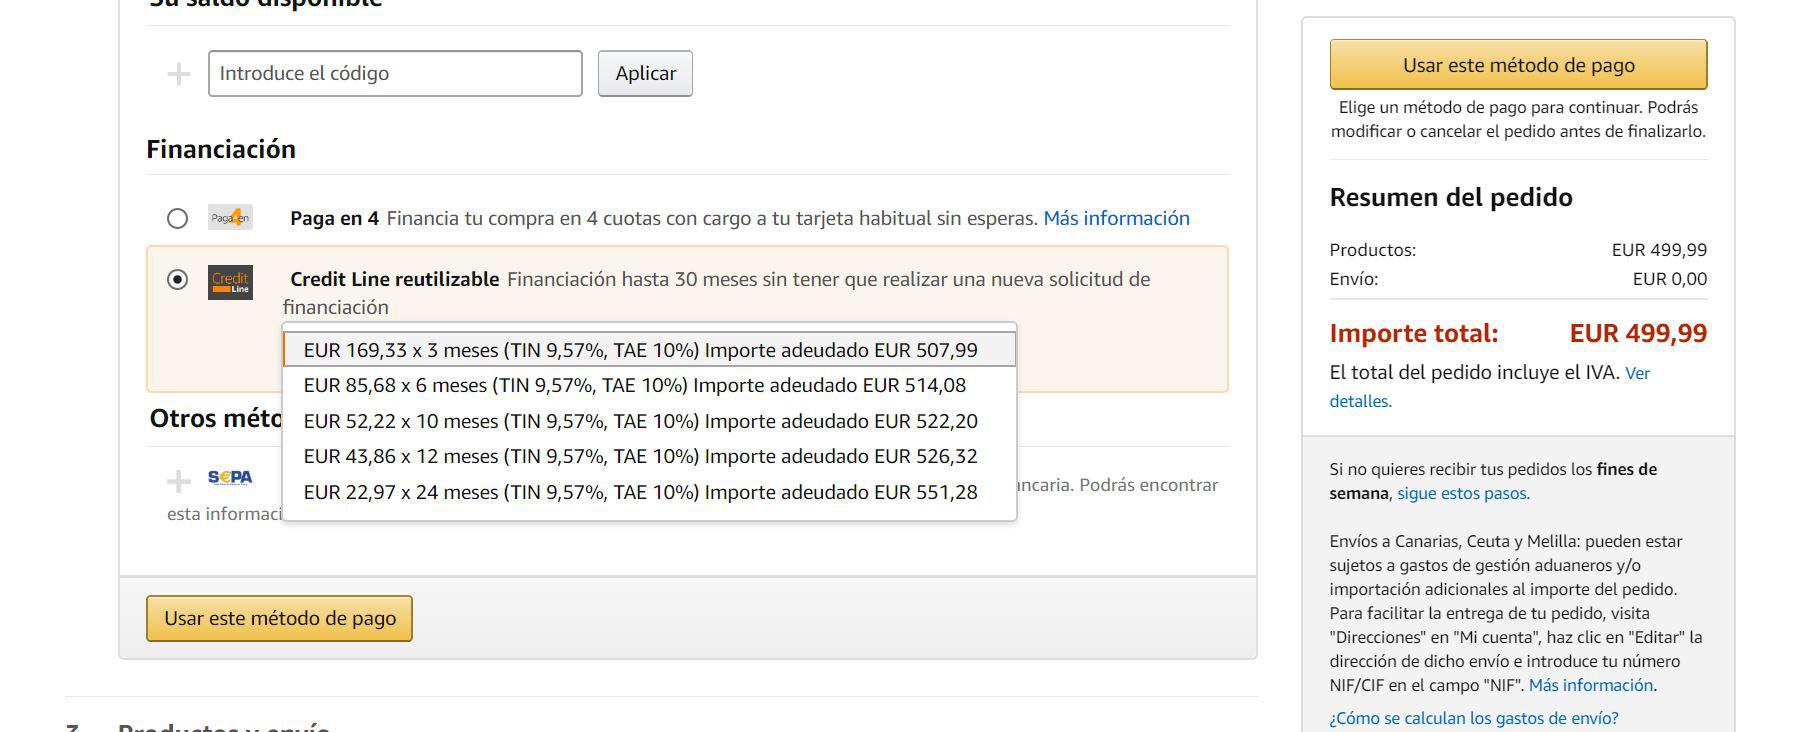1803x732 pixels.
Task: Click the Paga en 4 logo icon
Action: pos(230,218)
